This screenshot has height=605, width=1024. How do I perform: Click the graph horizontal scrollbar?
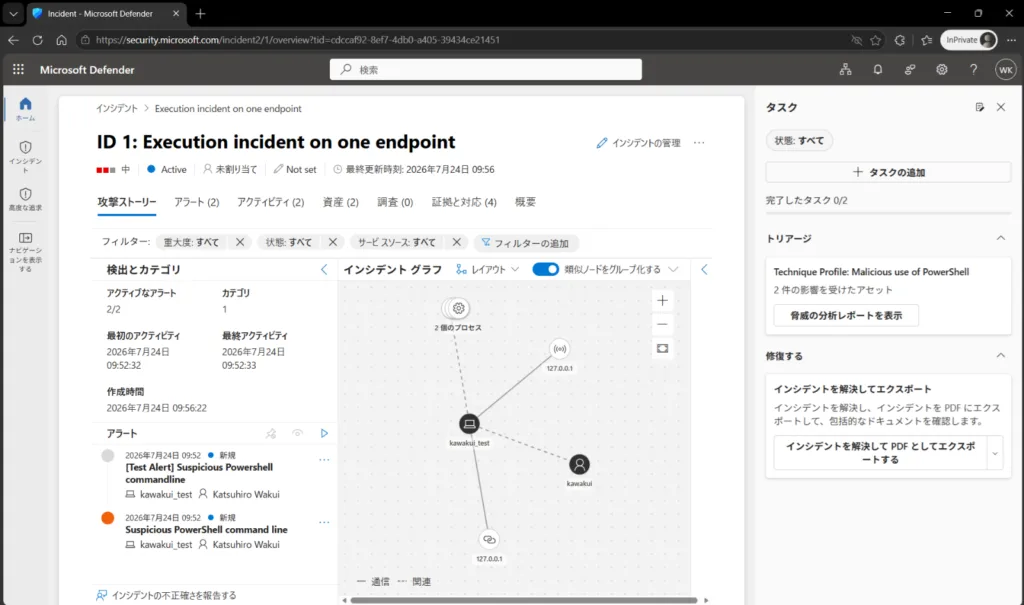pos(524,600)
